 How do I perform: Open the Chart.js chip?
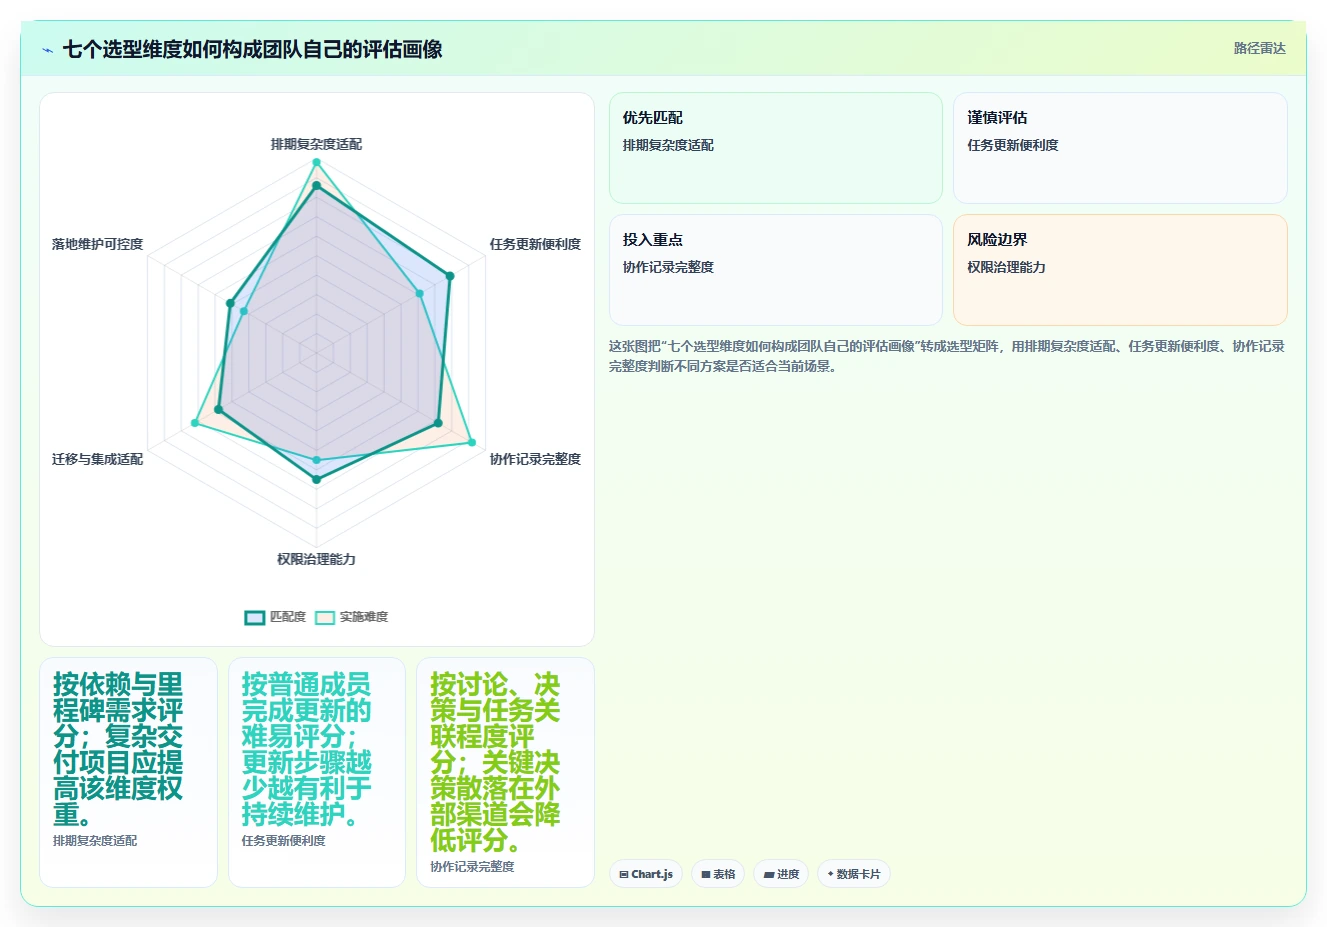pos(646,874)
